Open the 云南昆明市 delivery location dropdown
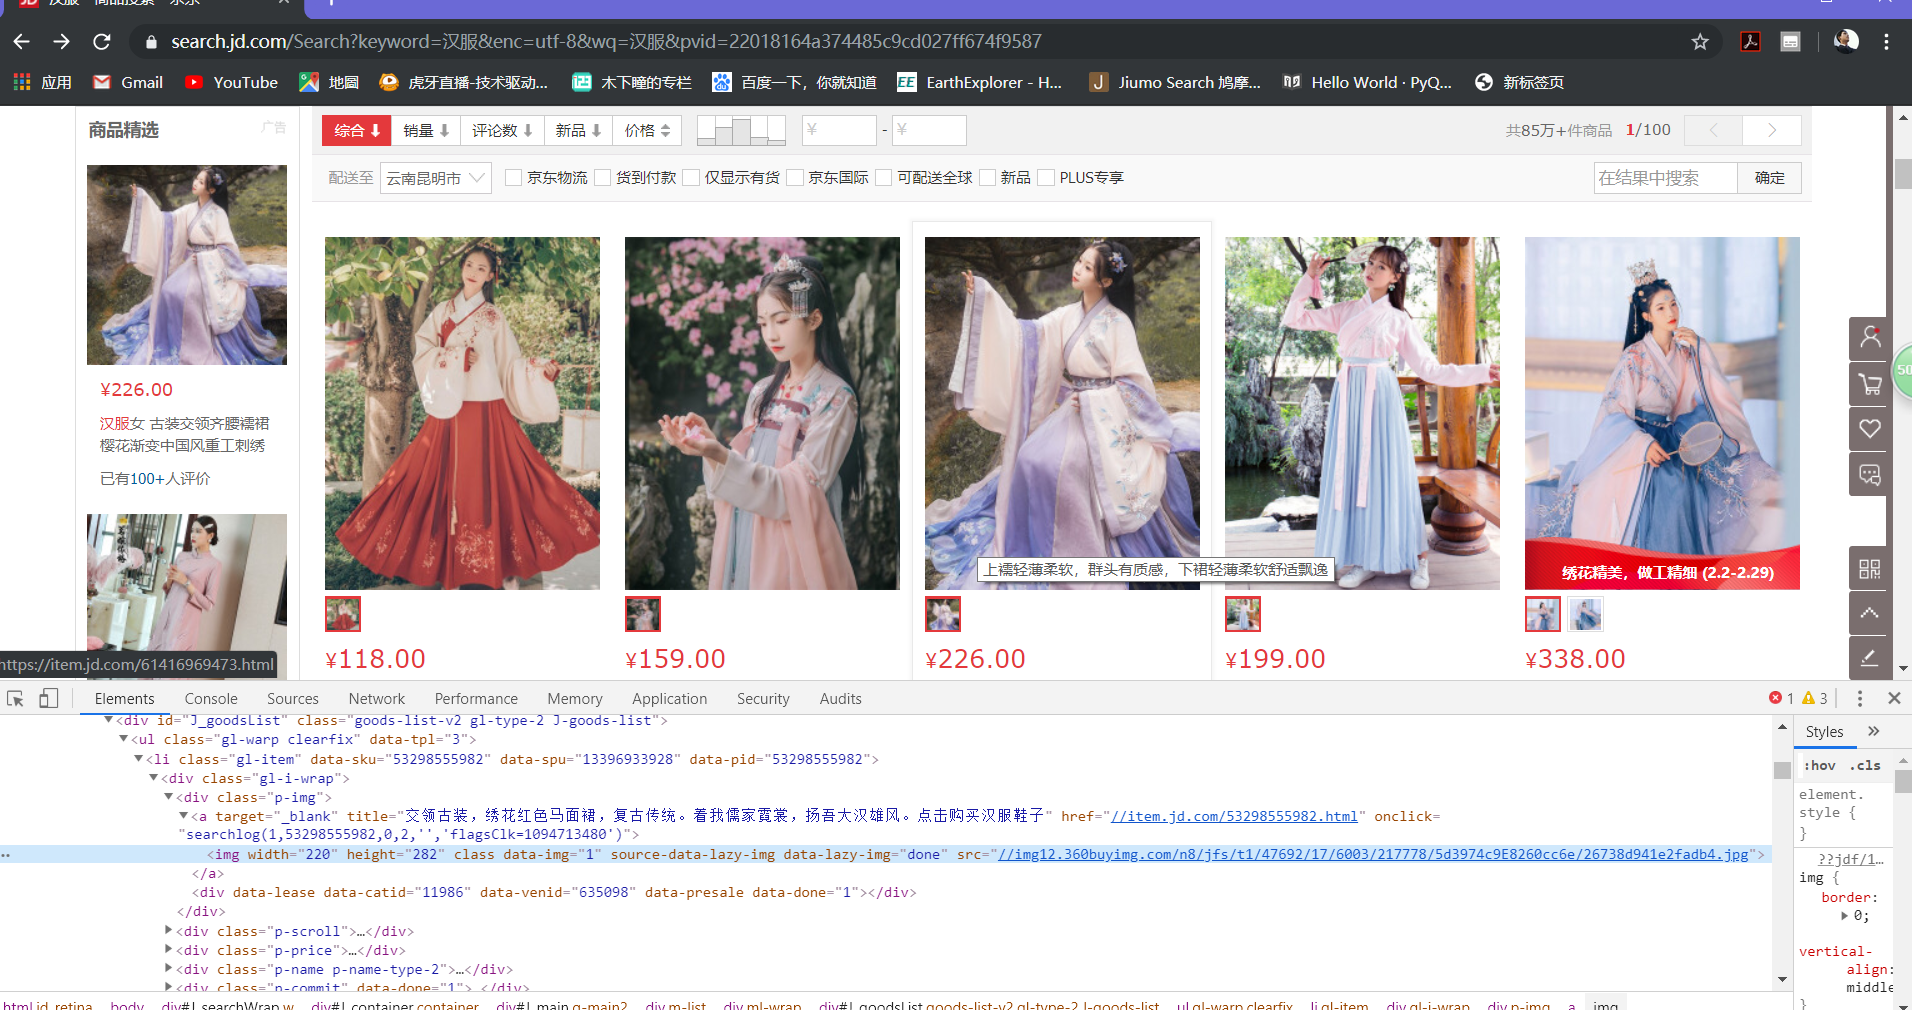 coord(435,178)
